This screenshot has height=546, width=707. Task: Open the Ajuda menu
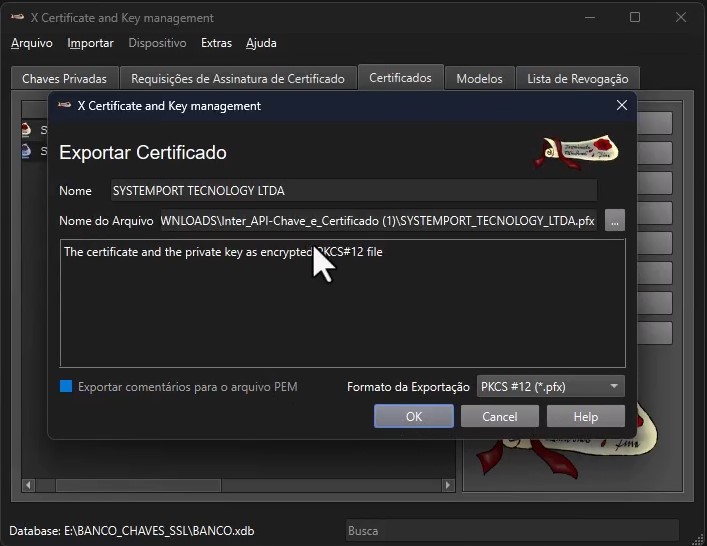point(261,43)
